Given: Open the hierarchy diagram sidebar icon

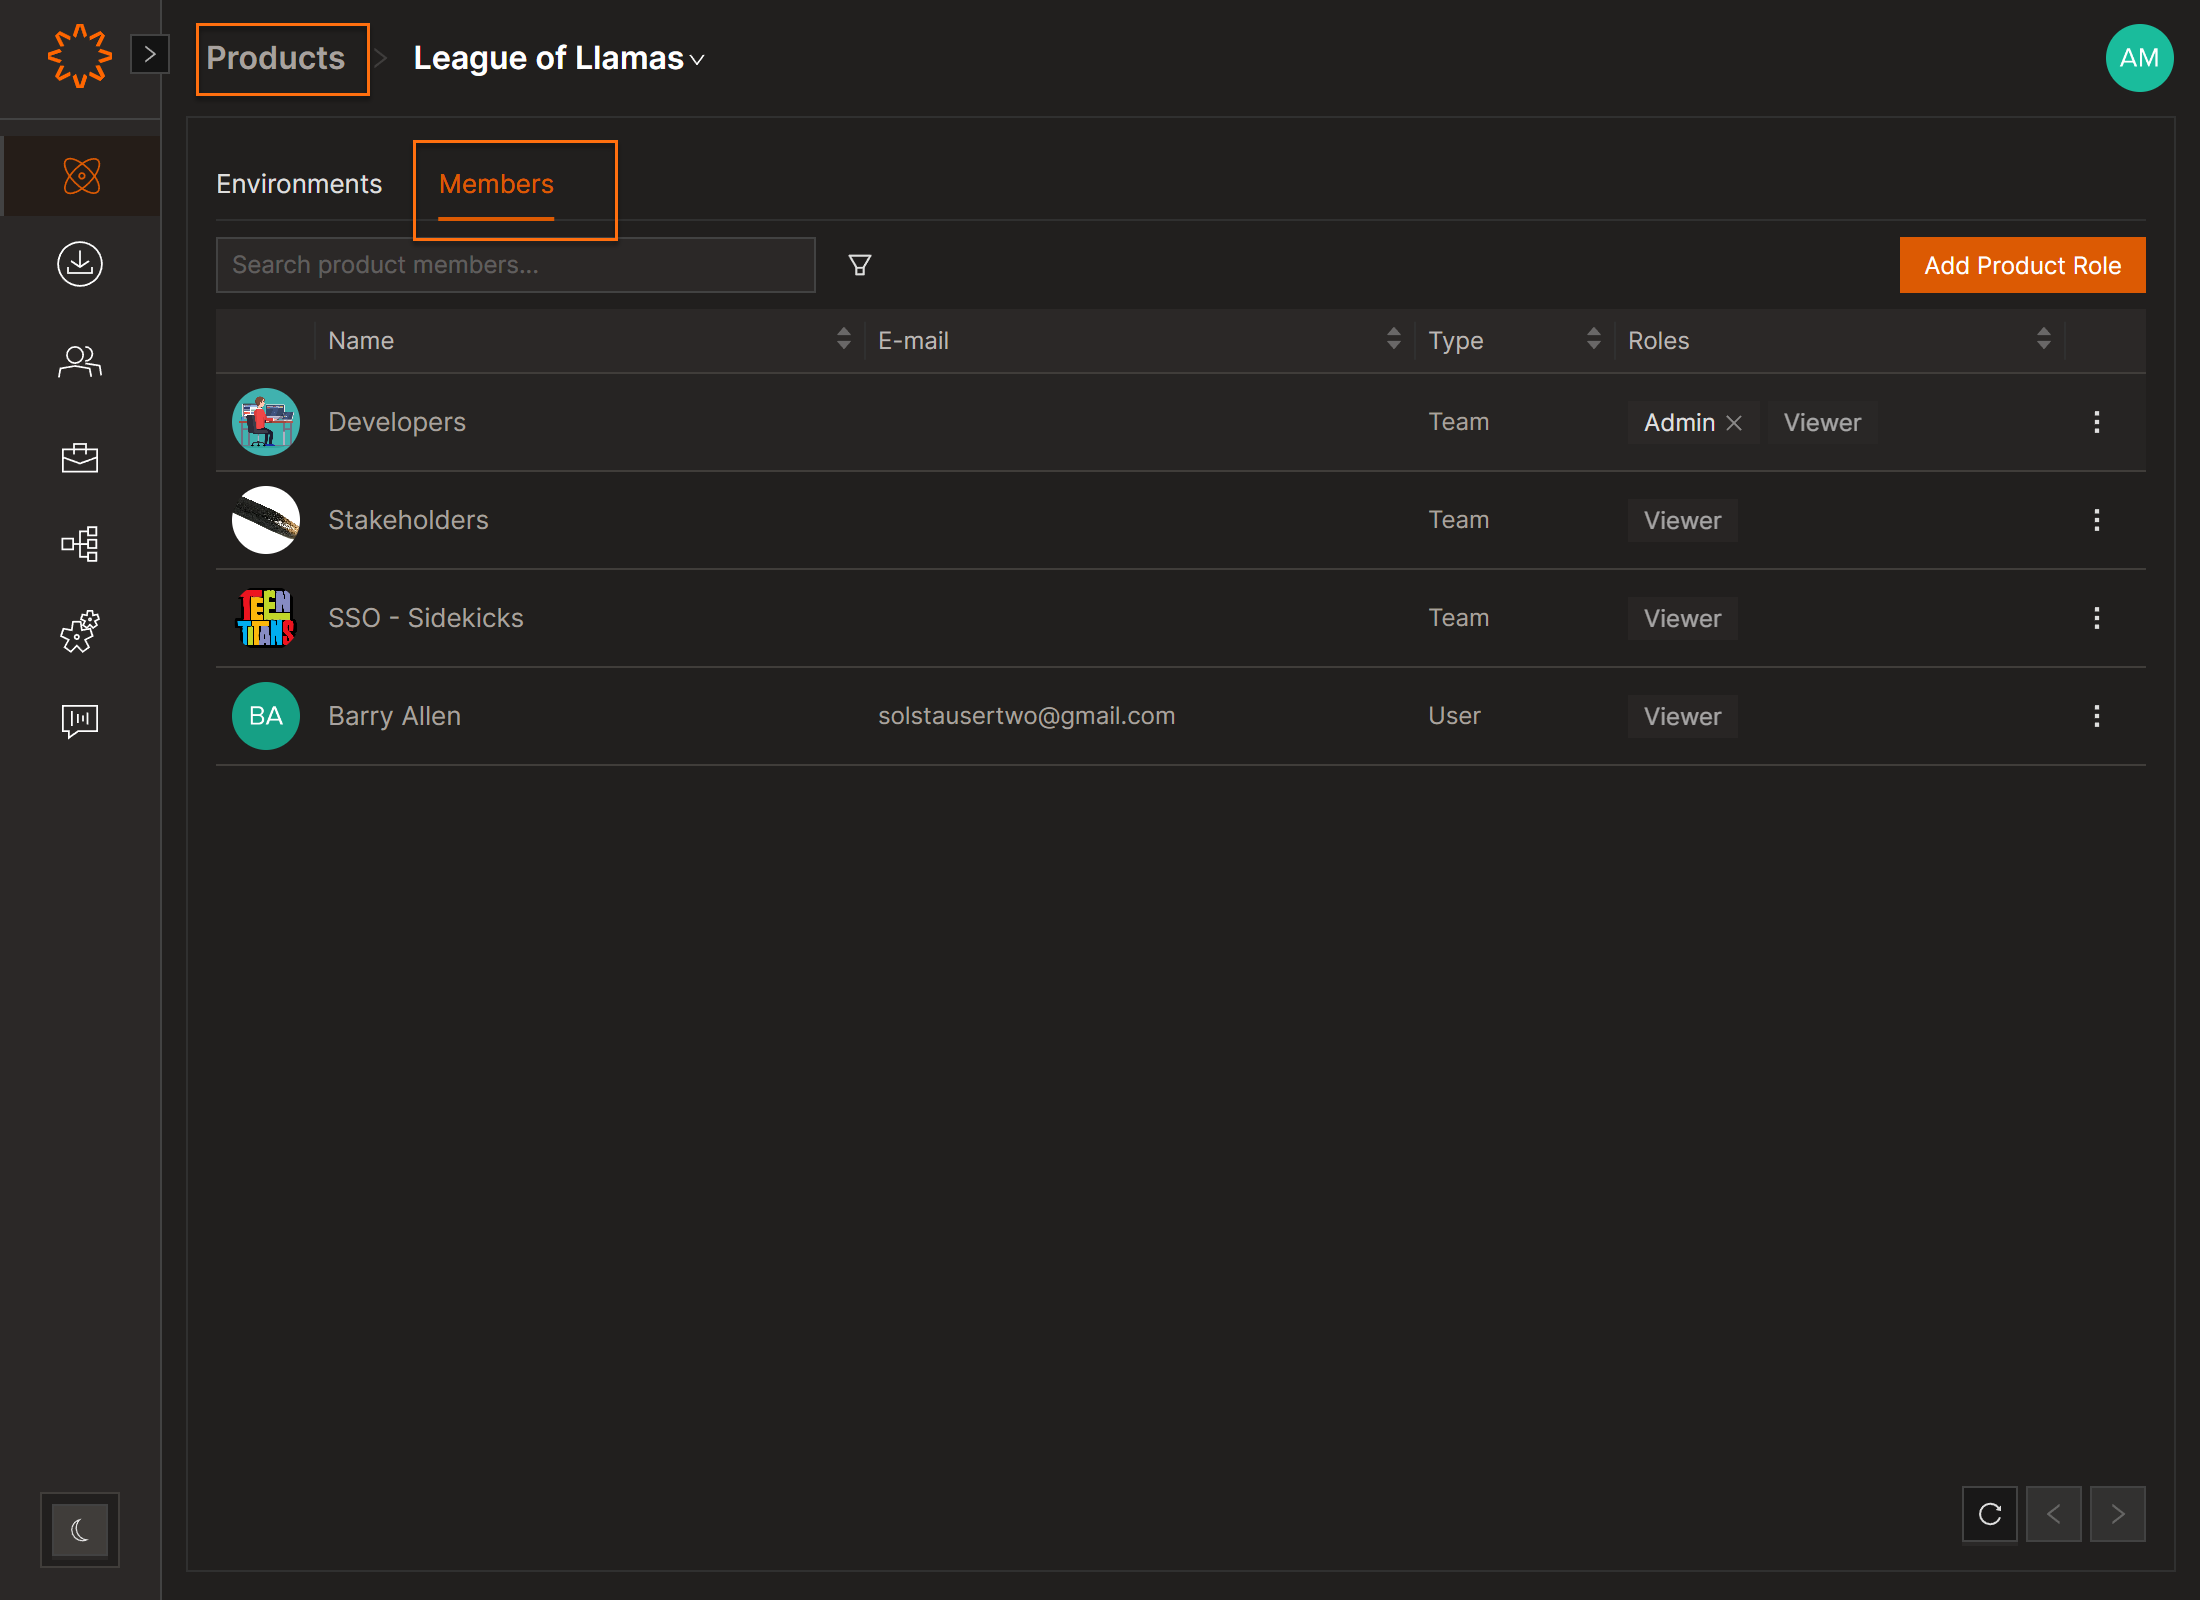Looking at the screenshot, I should (80, 544).
